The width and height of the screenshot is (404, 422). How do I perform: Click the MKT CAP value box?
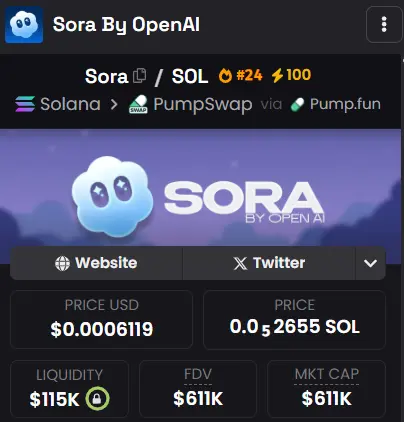click(326, 389)
